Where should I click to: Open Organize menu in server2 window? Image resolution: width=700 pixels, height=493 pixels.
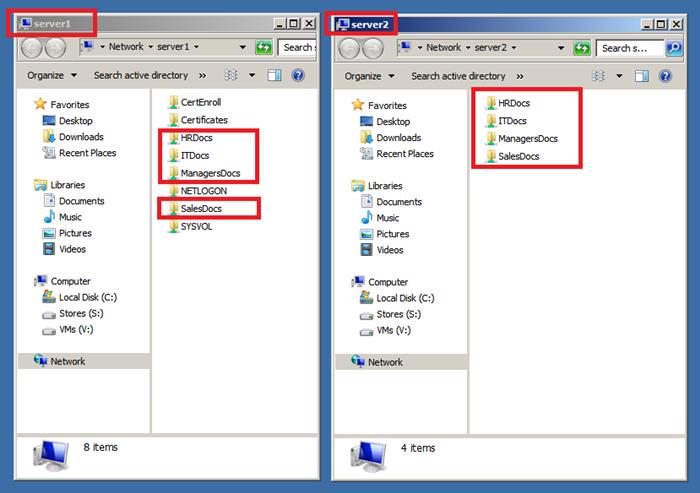click(369, 76)
